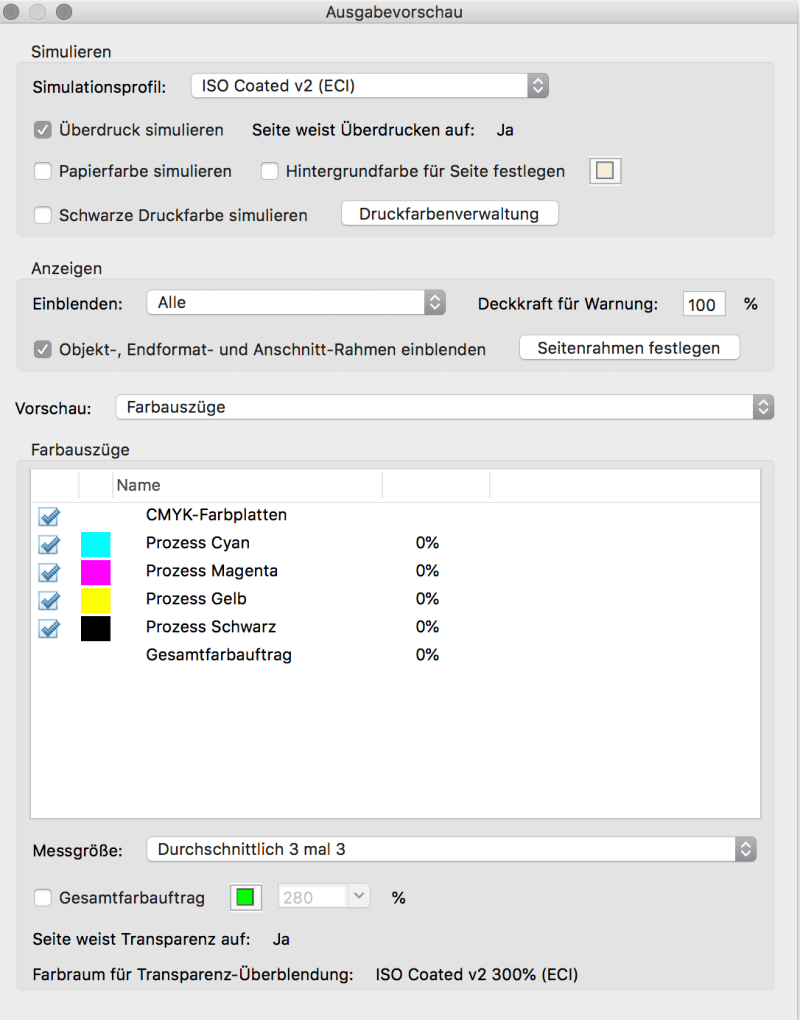Viewport: 800px width, 1020px height.
Task: Click the yellow Prozess Gelb swatch icon
Action: click(96, 600)
